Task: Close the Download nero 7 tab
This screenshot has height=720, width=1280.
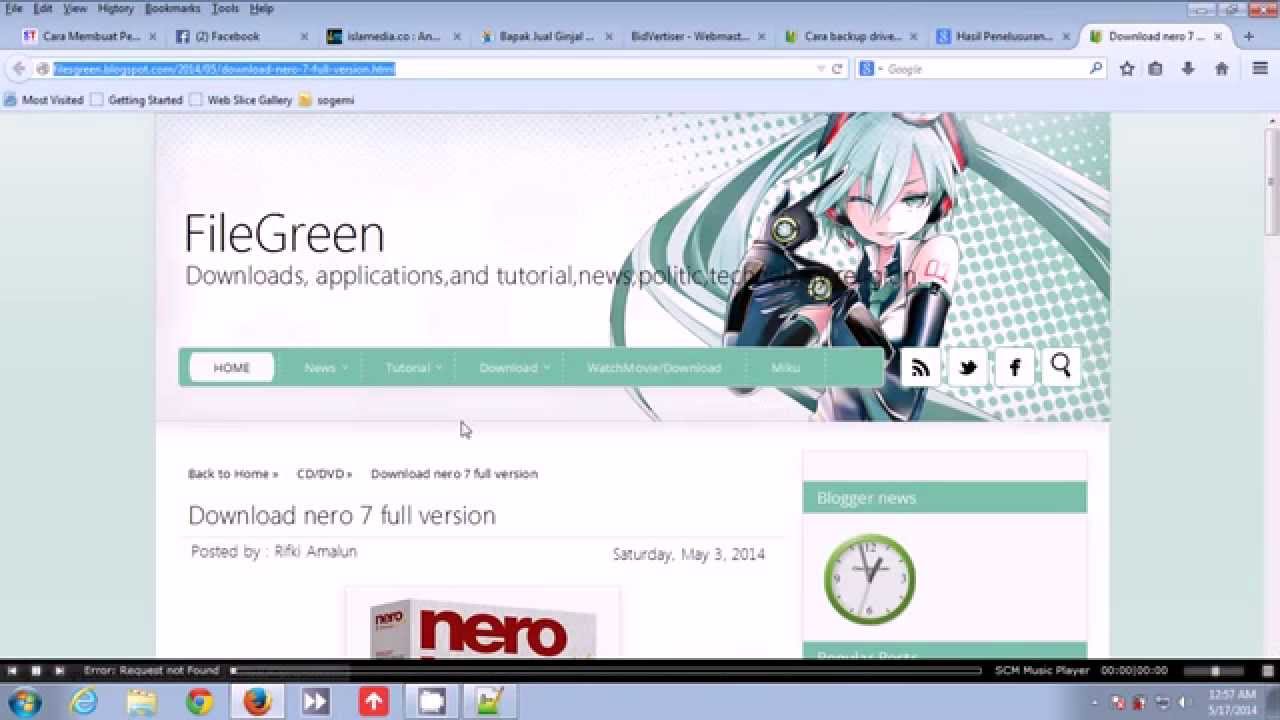Action: [x=1218, y=36]
